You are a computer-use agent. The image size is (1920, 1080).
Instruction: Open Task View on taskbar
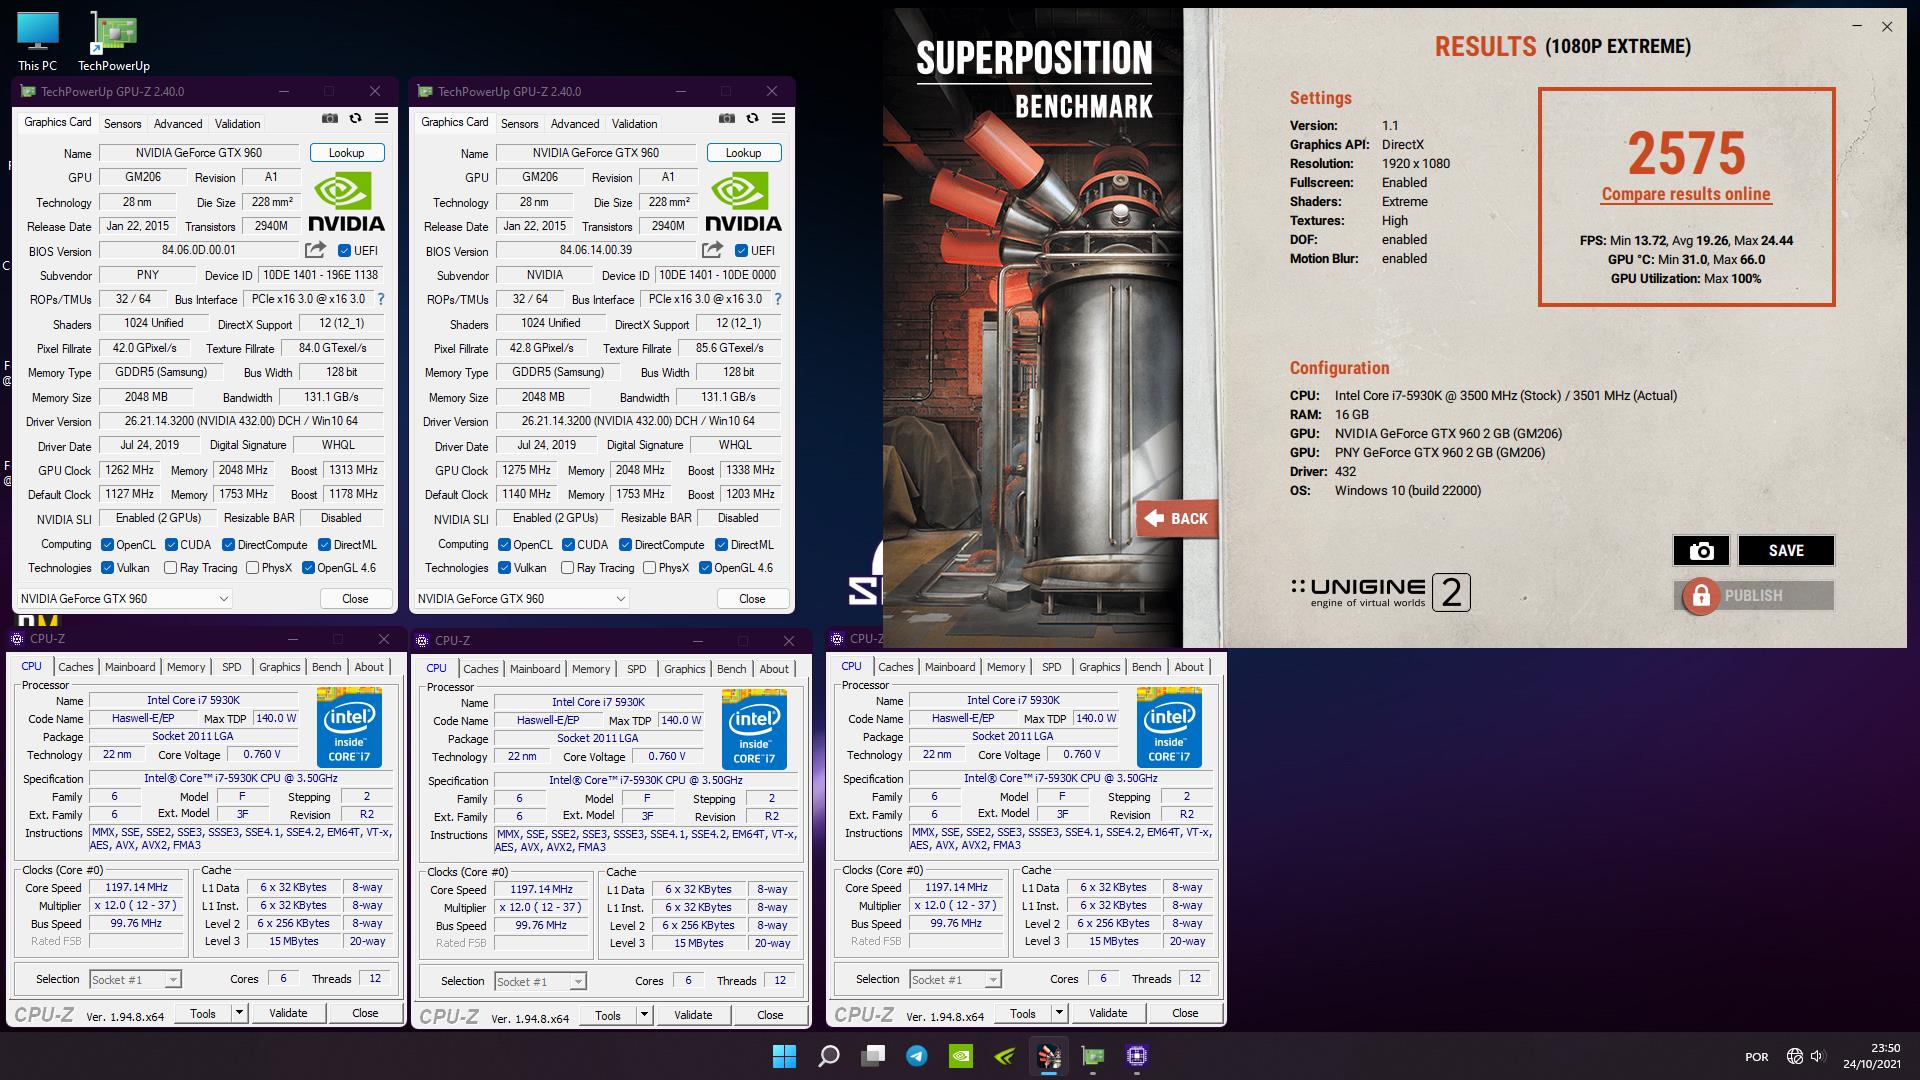(873, 1056)
